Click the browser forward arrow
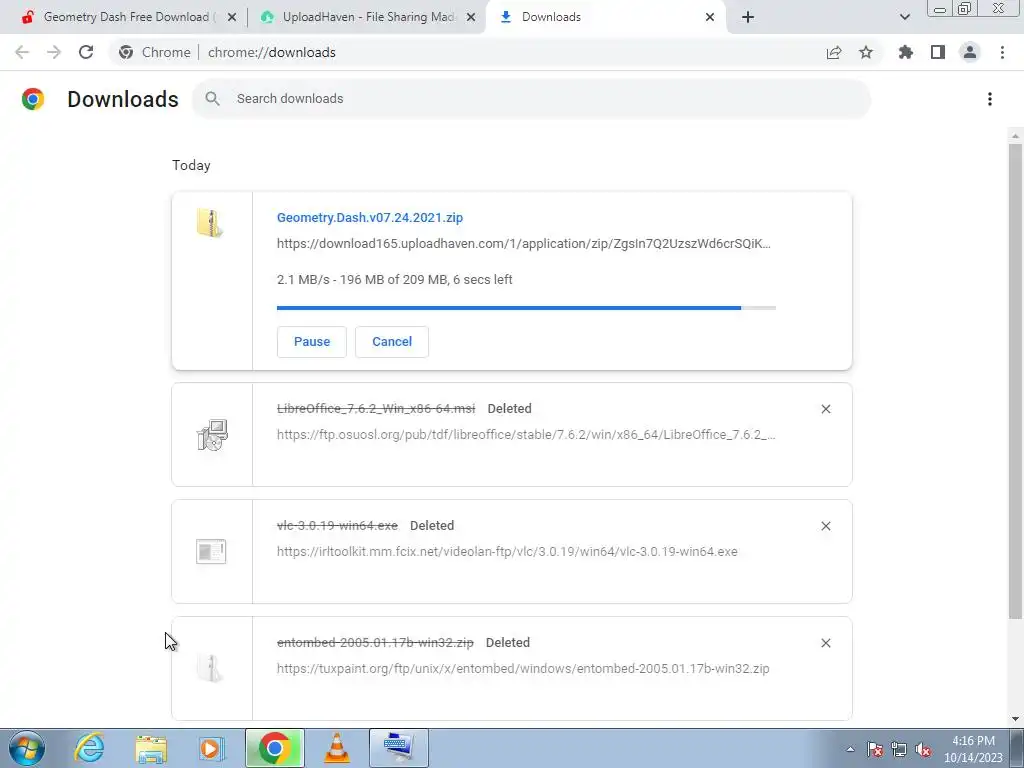 [54, 52]
